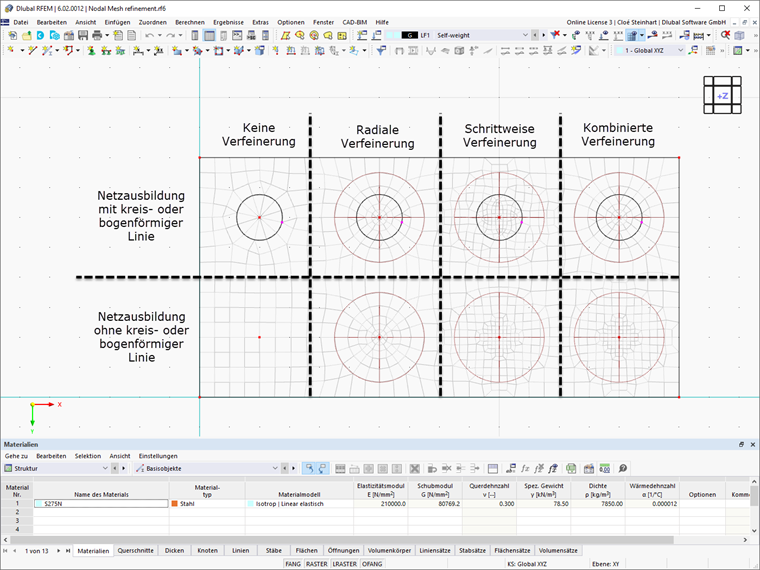Redo the last undone action
This screenshot has width=760, height=570.
click(170, 35)
